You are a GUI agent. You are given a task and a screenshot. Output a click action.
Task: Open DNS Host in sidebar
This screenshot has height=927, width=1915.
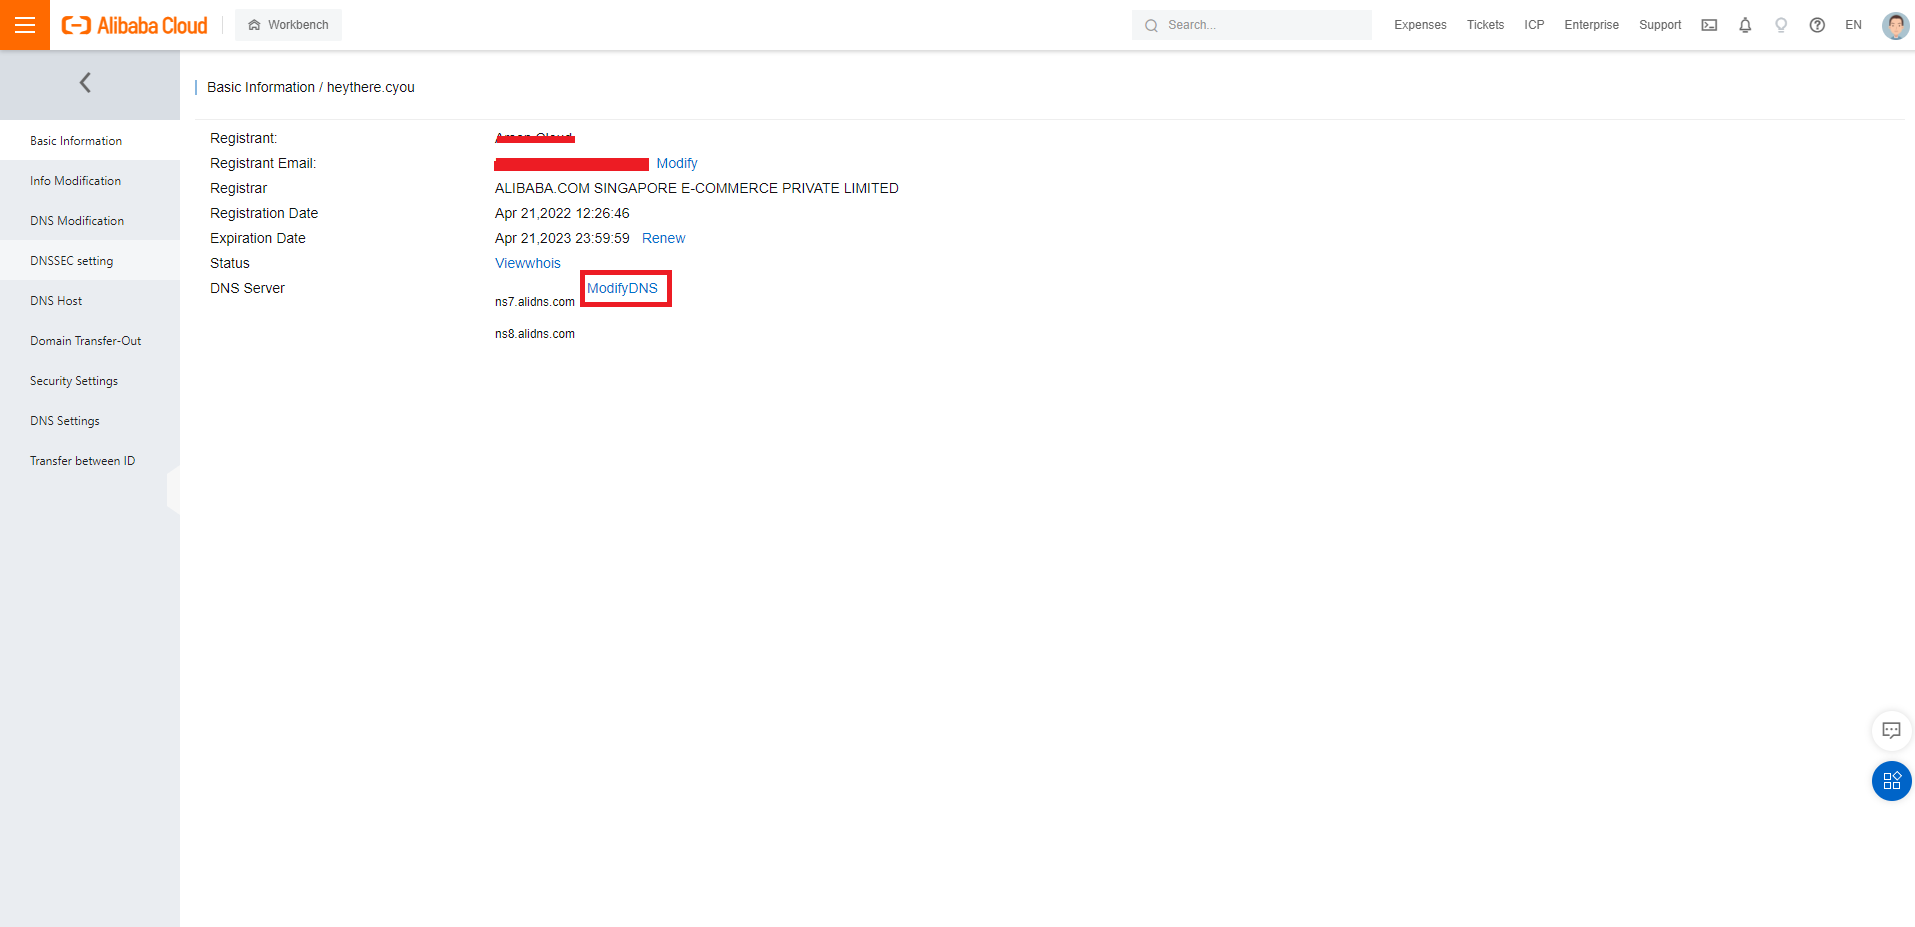point(90,301)
